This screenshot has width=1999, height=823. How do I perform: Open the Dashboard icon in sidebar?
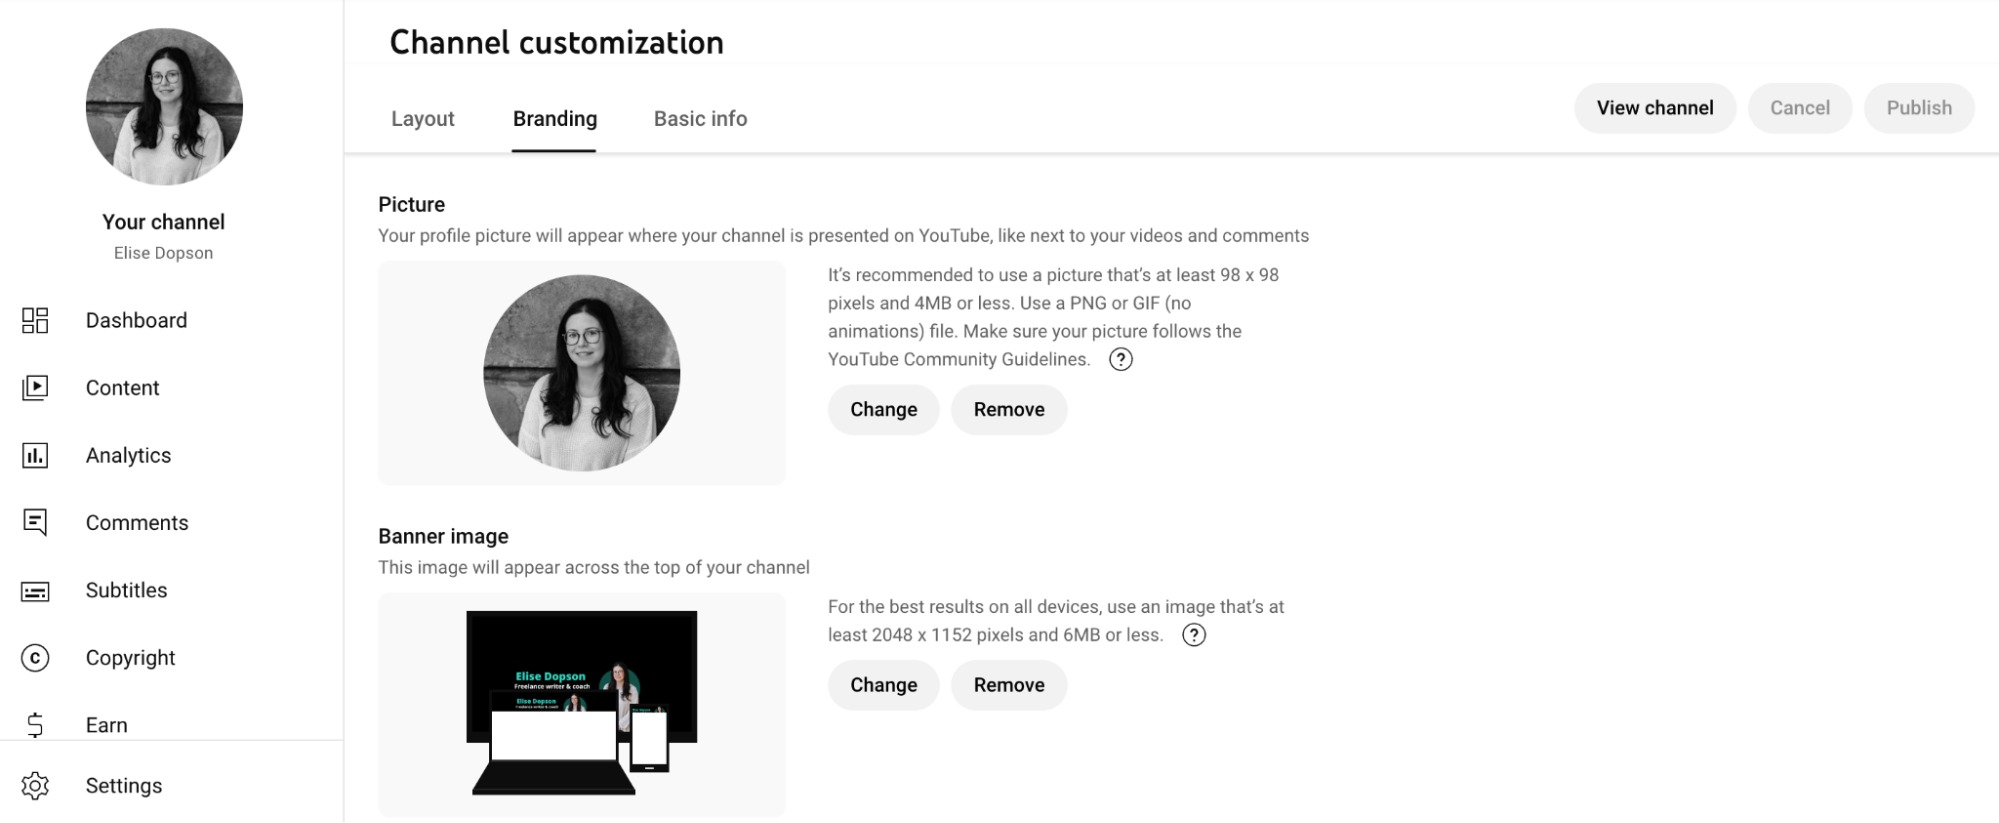click(x=35, y=320)
